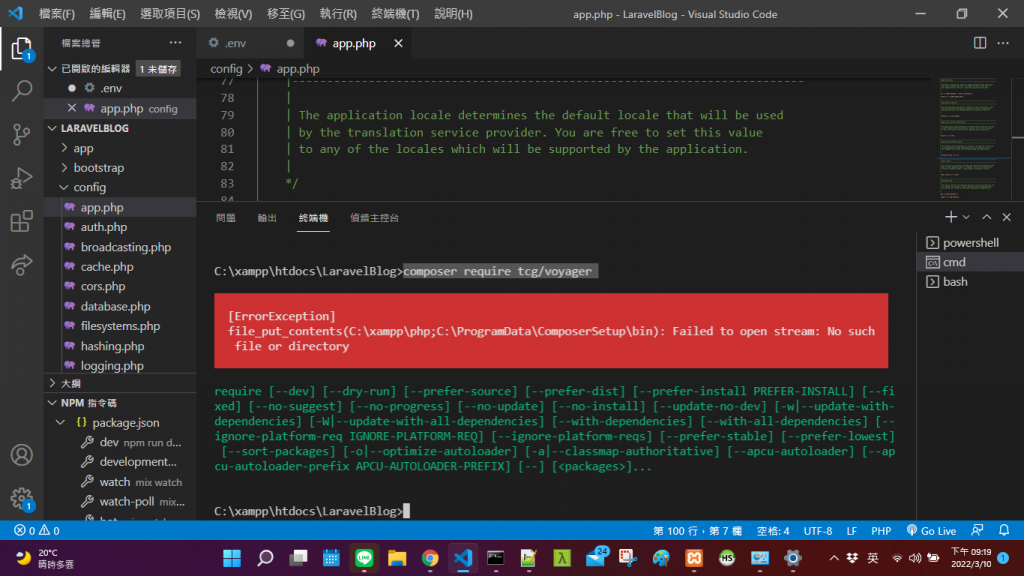The height and width of the screenshot is (576, 1024).
Task: Switch to the Debug Console panel tab
Action: click(374, 217)
